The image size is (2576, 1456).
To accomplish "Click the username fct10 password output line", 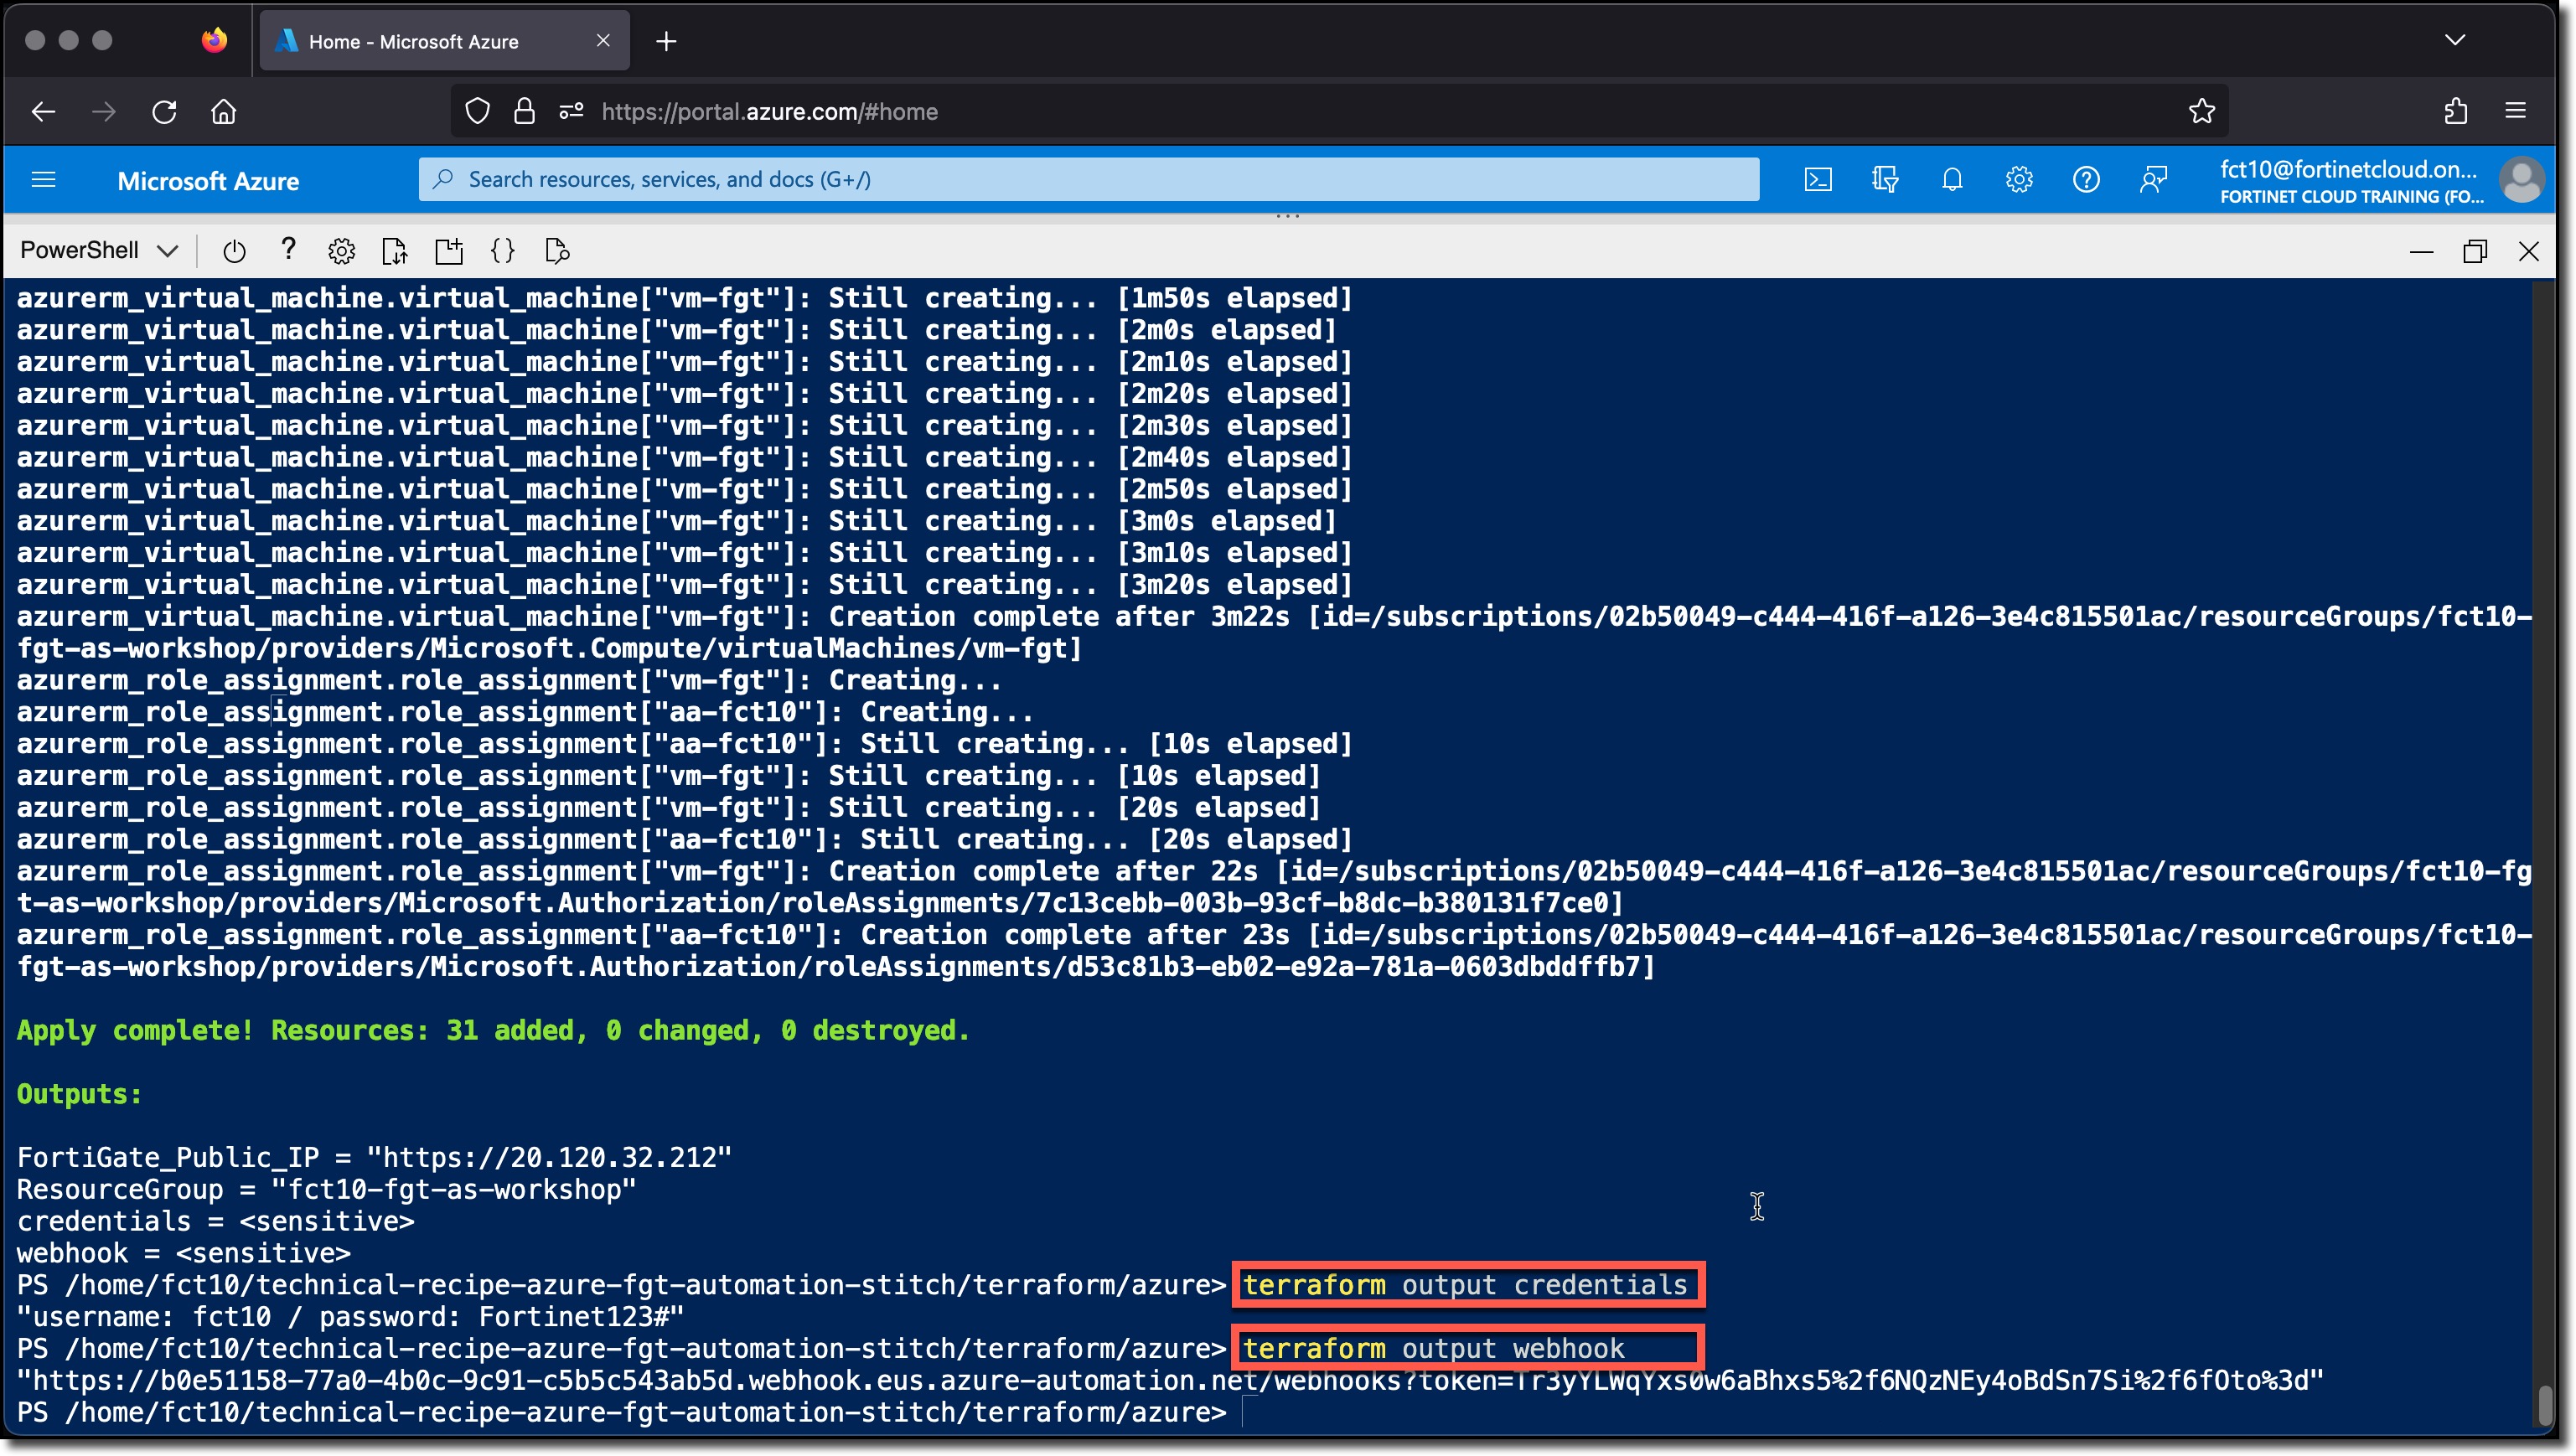I will point(350,1317).
